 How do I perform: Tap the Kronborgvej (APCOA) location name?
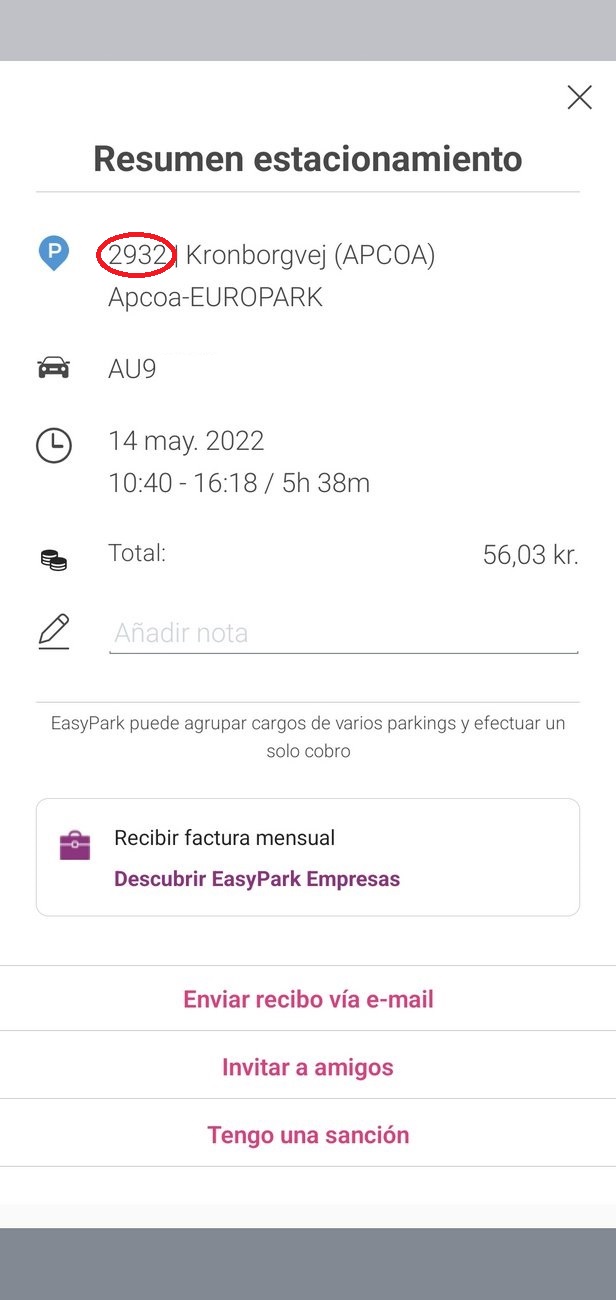(310, 256)
